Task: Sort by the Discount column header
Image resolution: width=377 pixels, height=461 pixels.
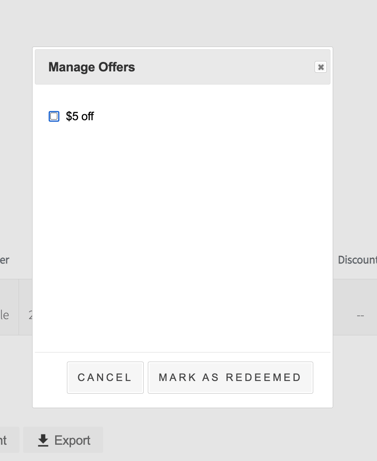Action: [x=357, y=260]
